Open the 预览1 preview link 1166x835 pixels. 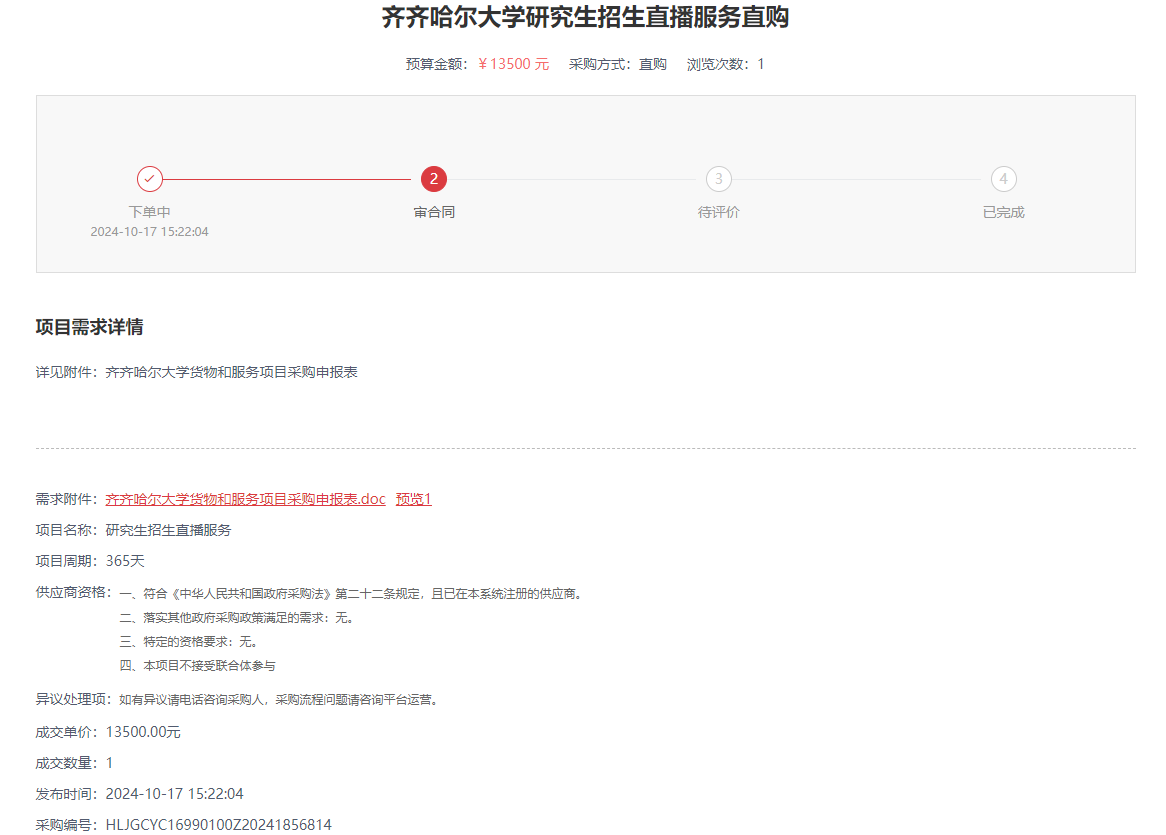pyautogui.click(x=413, y=499)
